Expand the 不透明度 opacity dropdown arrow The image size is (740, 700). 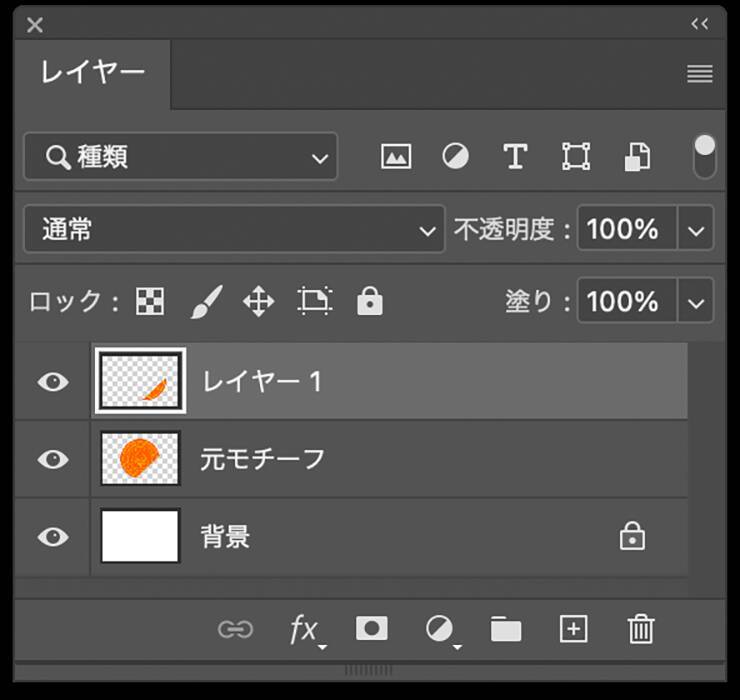pyautogui.click(x=696, y=230)
